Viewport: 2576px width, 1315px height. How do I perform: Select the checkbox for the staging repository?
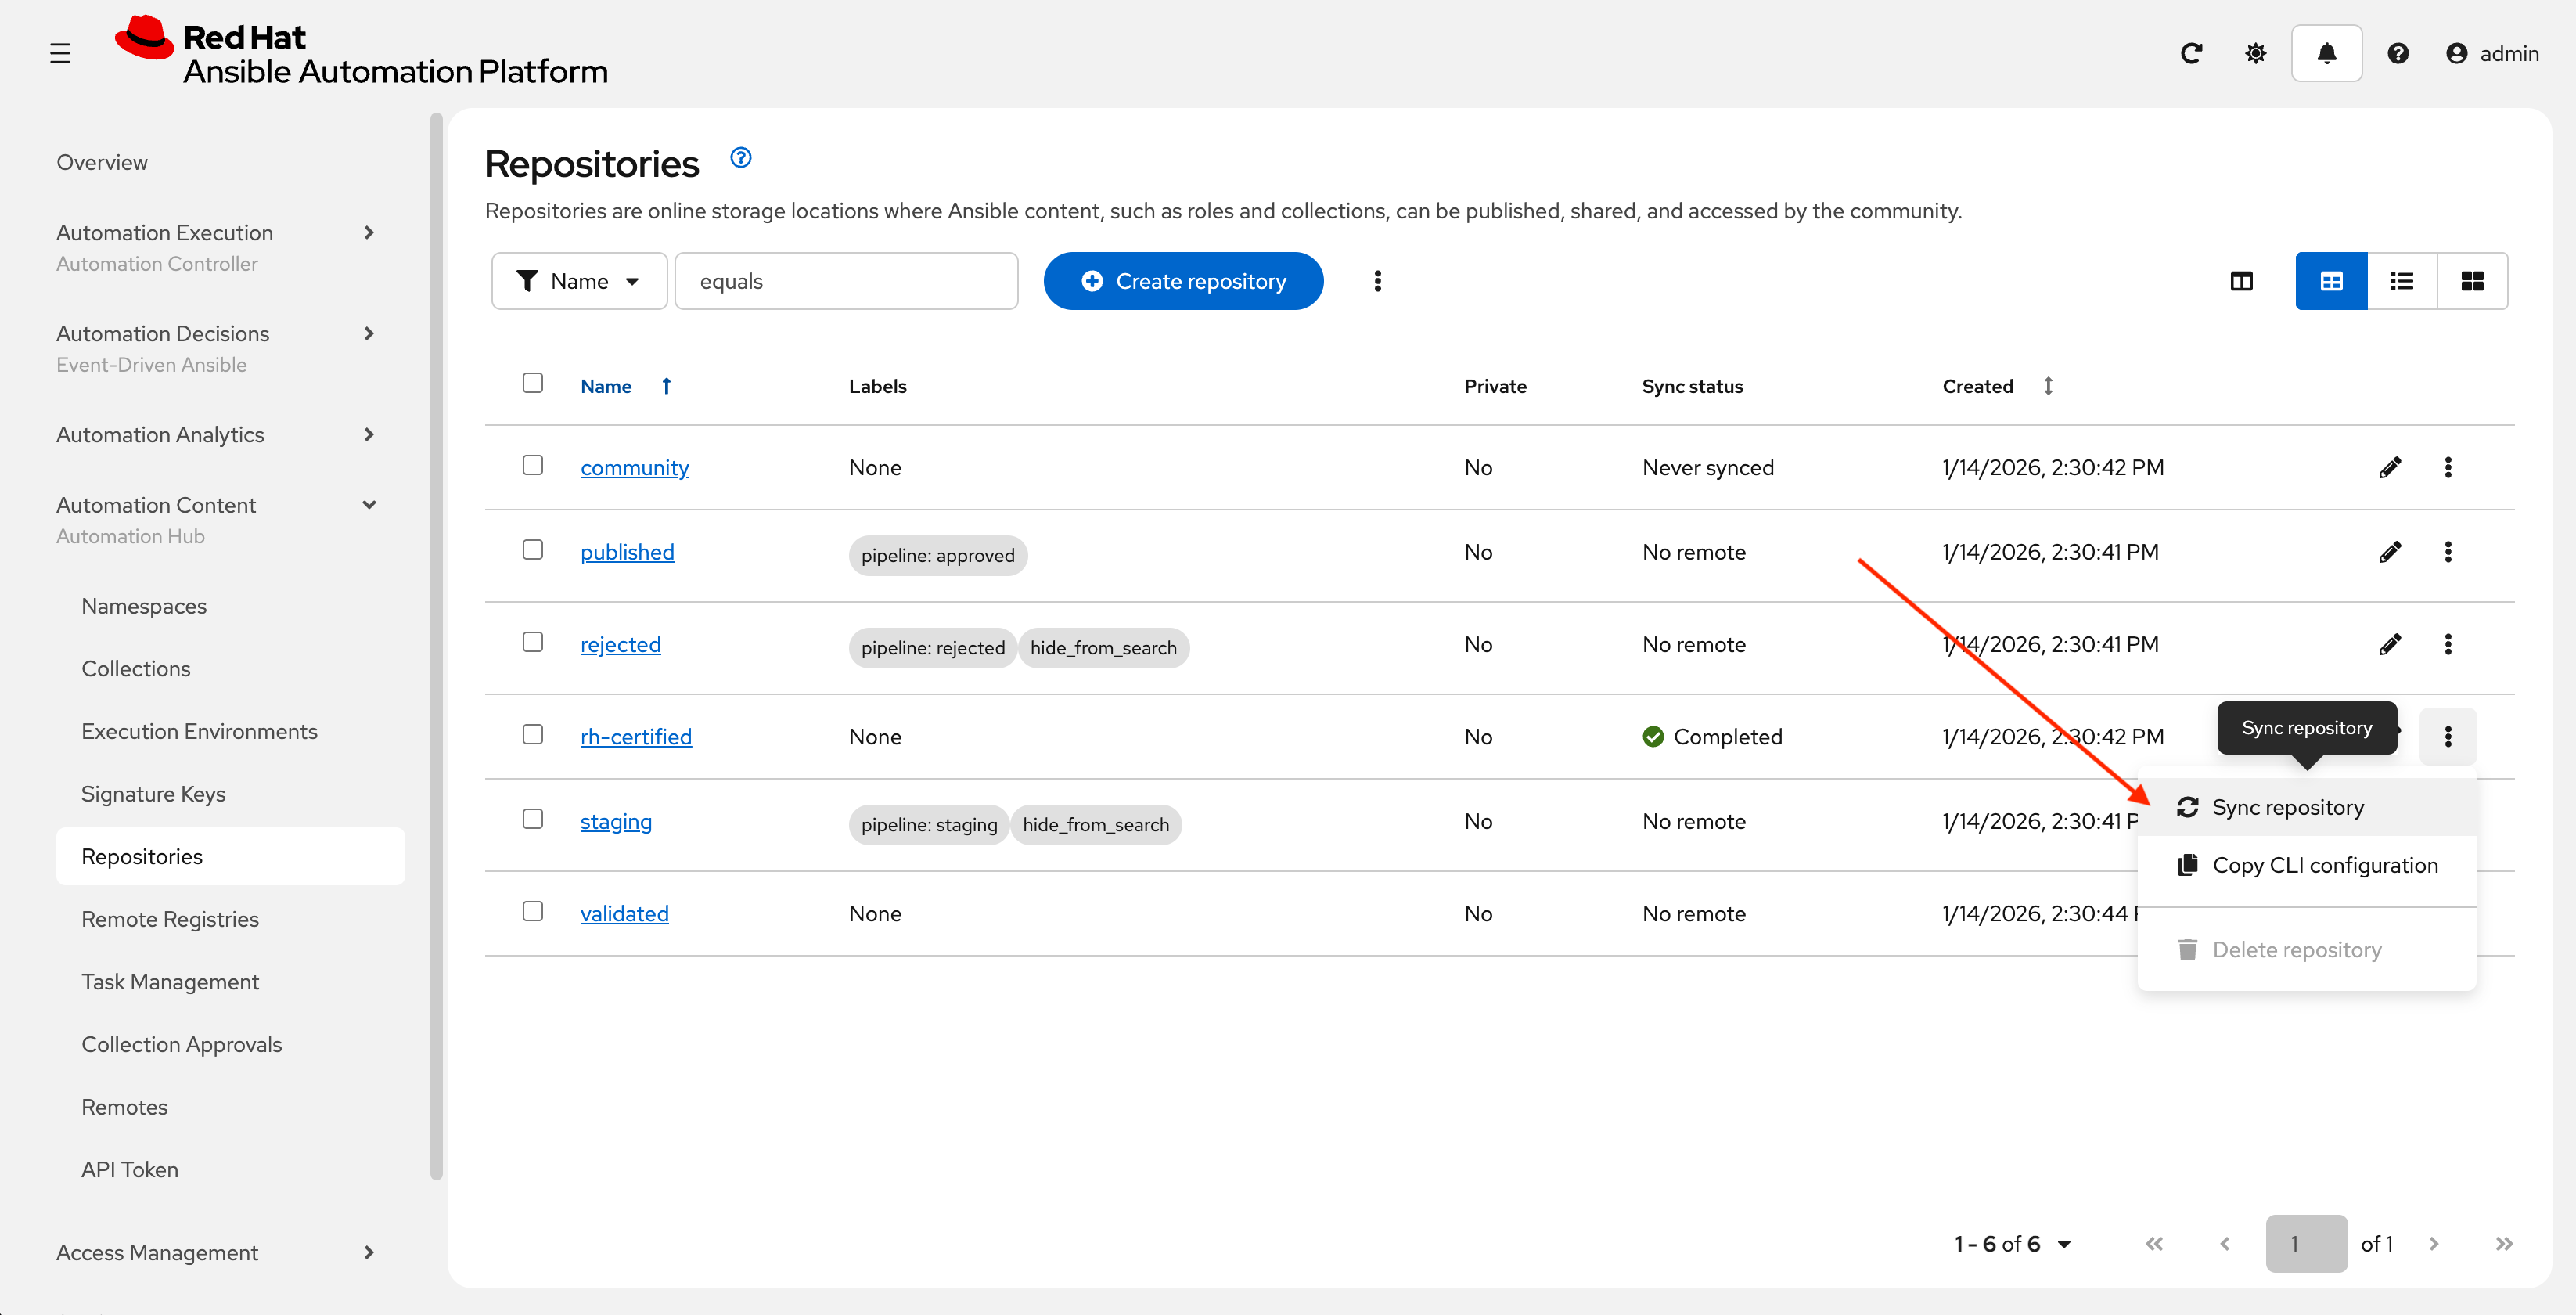[x=533, y=818]
